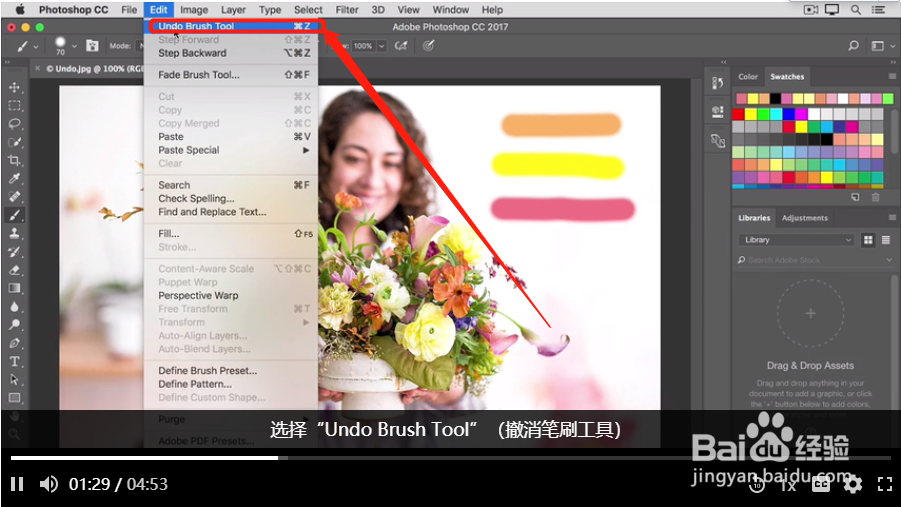The height and width of the screenshot is (507, 901).
Task: Select the Horizontal Type tool
Action: (14, 362)
